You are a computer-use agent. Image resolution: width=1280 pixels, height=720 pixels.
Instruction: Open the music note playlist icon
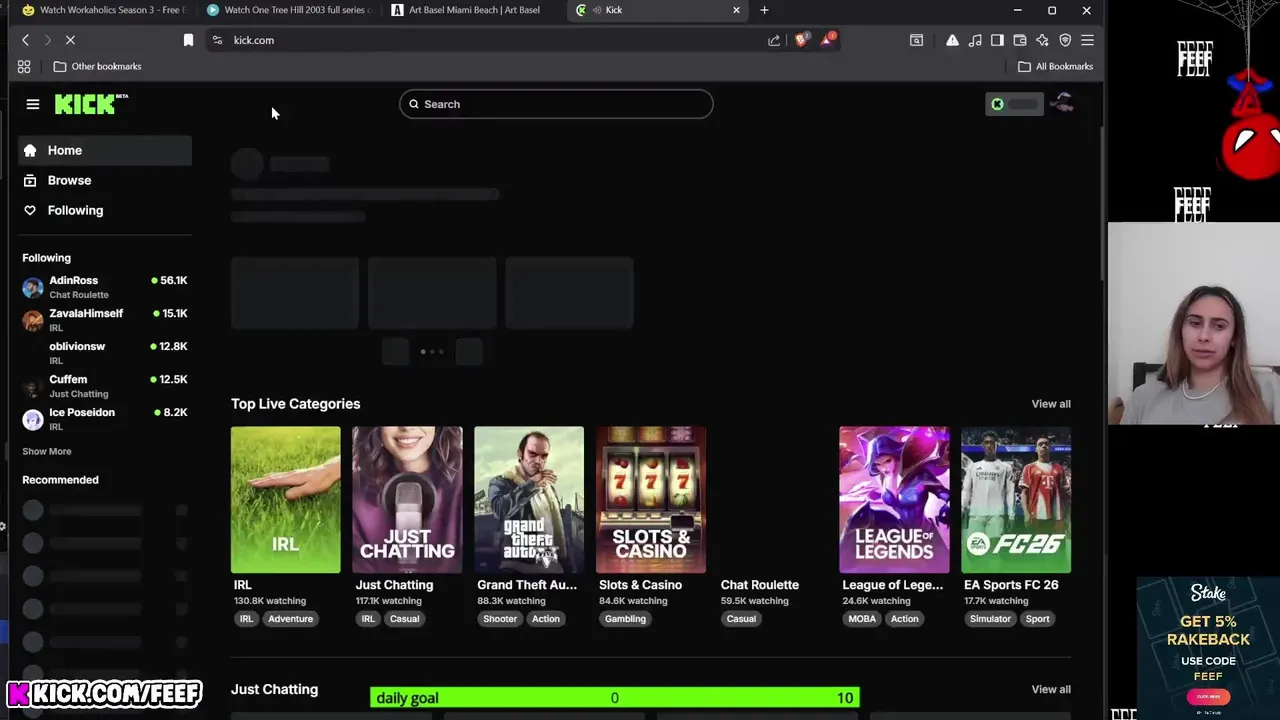(975, 40)
